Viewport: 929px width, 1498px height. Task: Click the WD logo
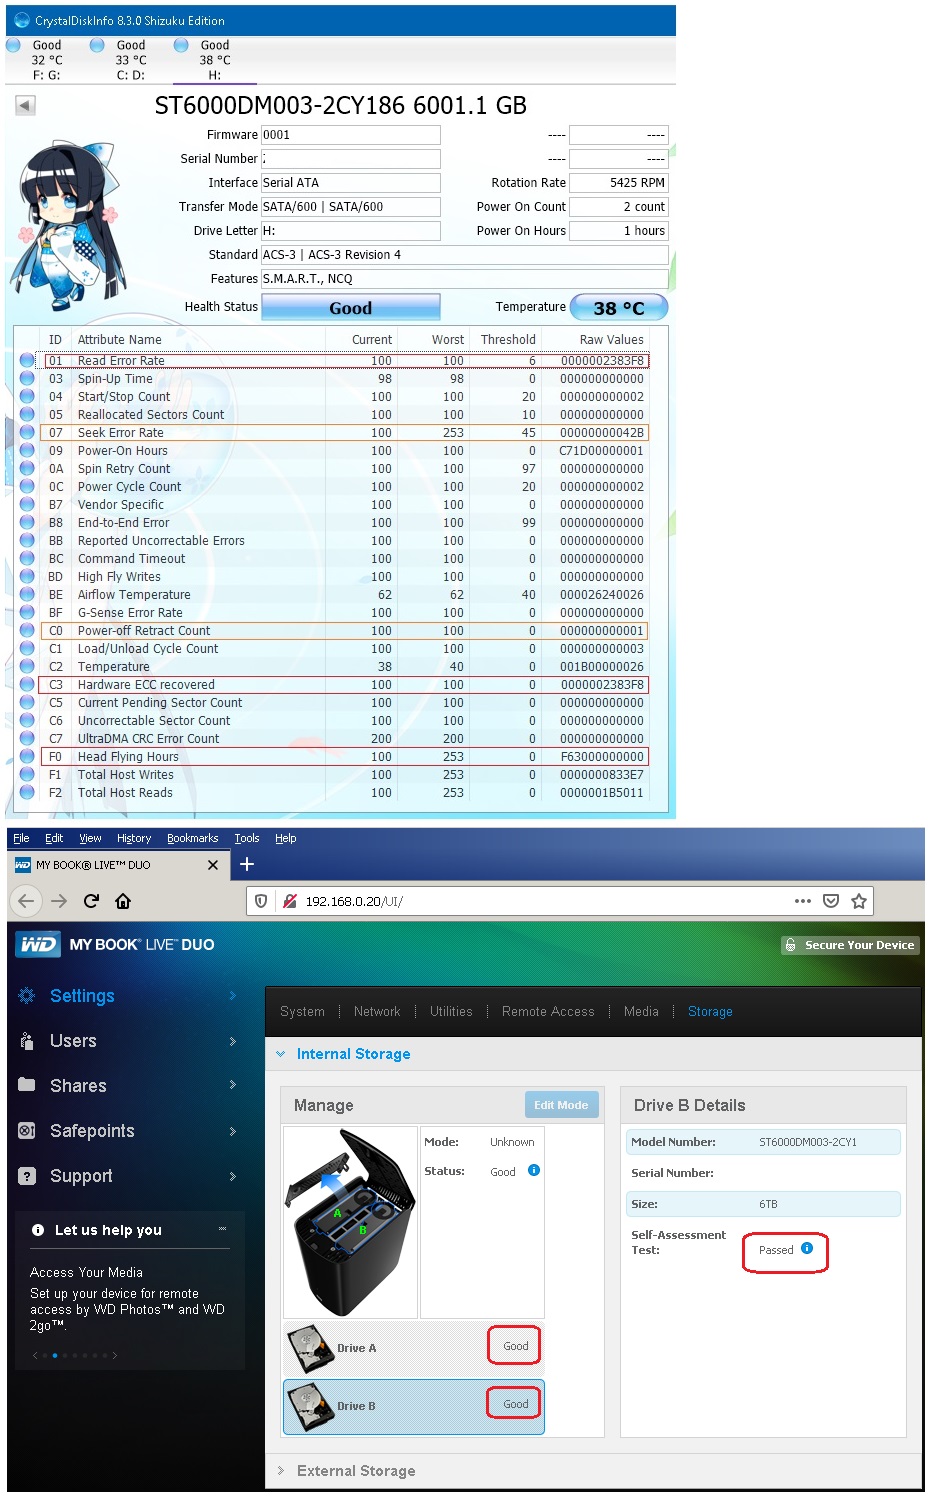tap(38, 944)
